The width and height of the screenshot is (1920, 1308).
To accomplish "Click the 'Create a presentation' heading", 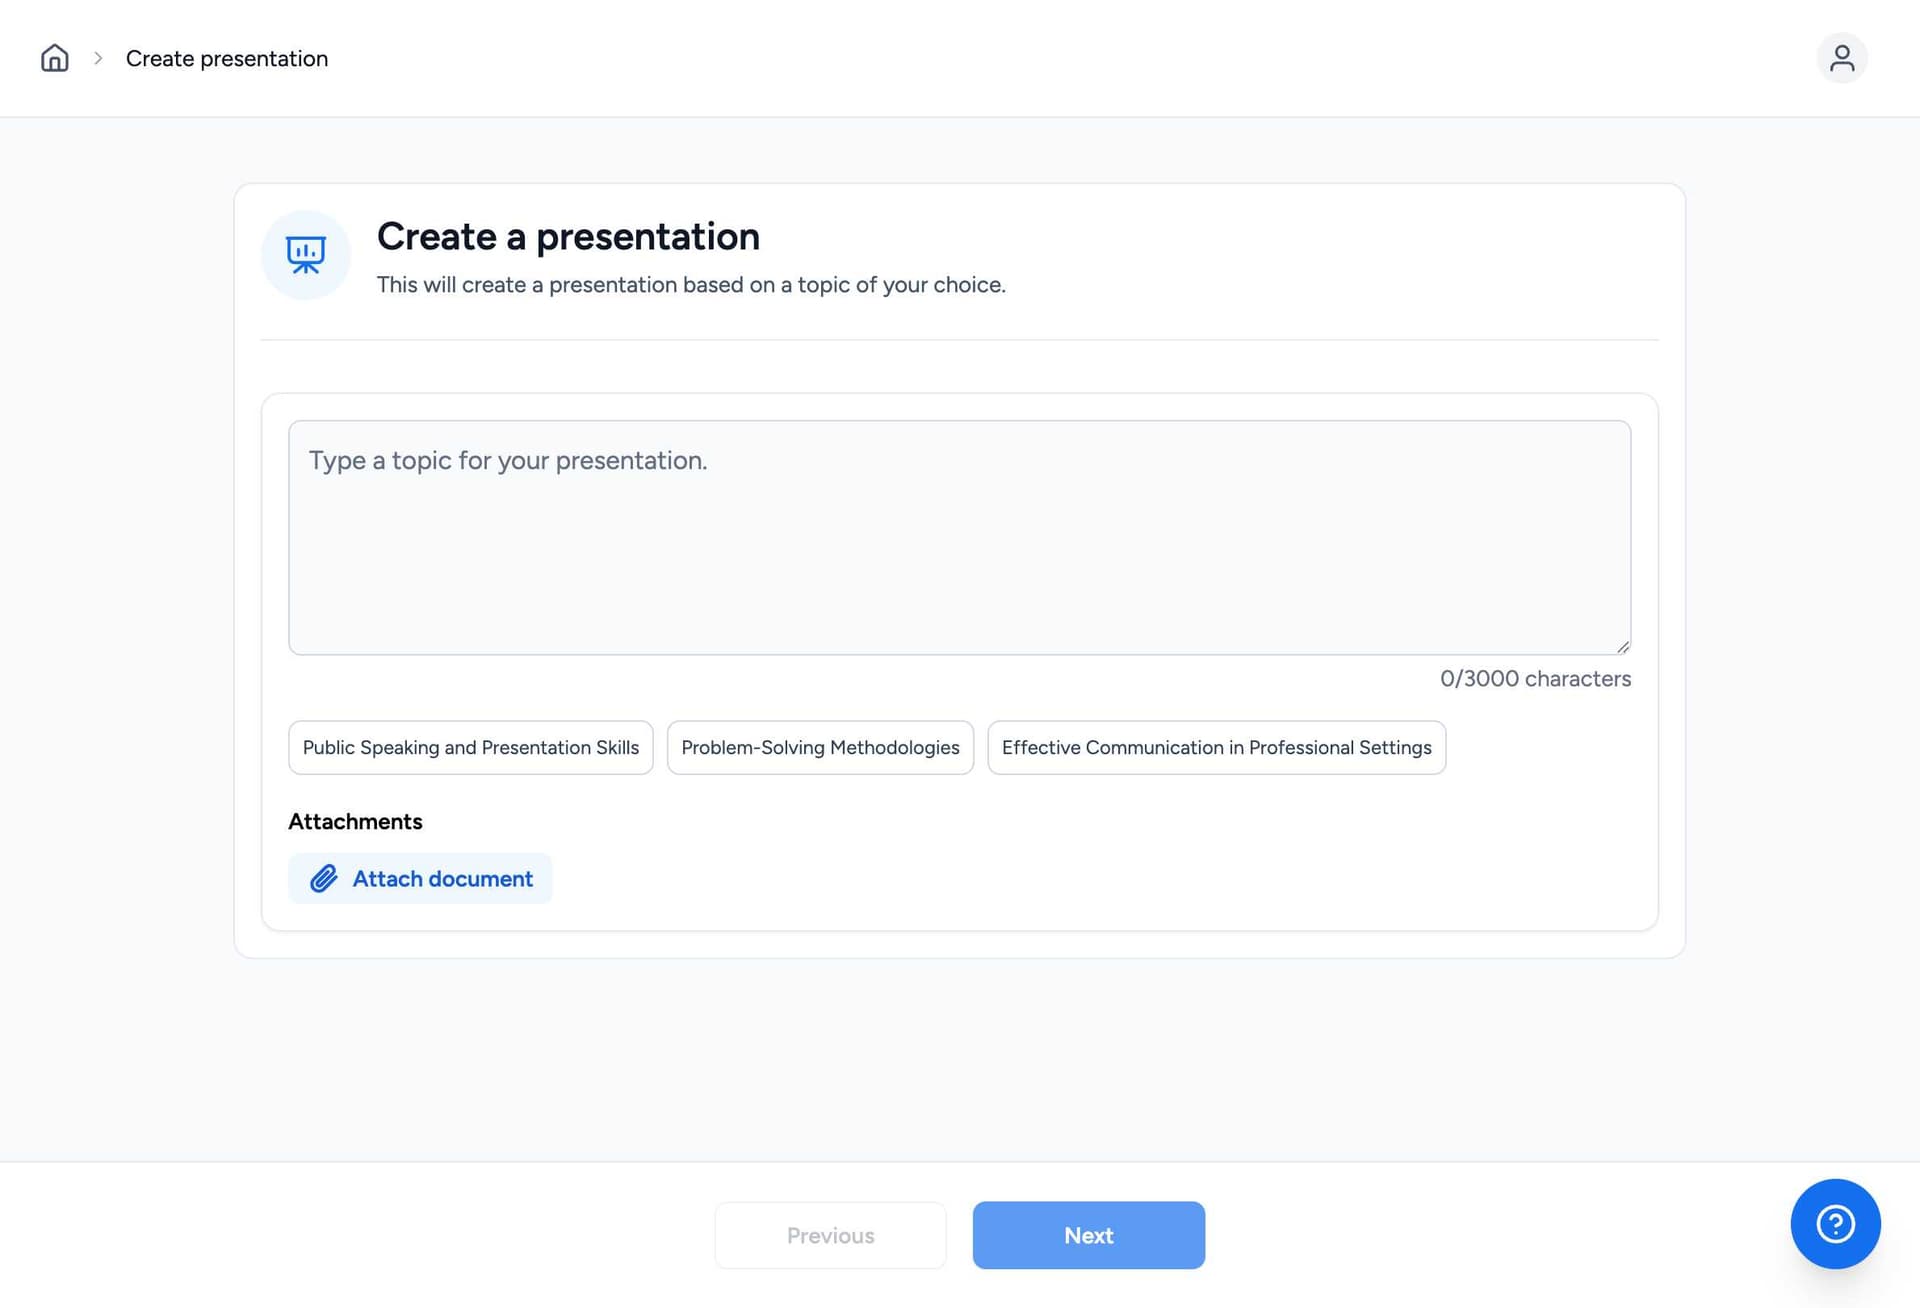I will (568, 237).
